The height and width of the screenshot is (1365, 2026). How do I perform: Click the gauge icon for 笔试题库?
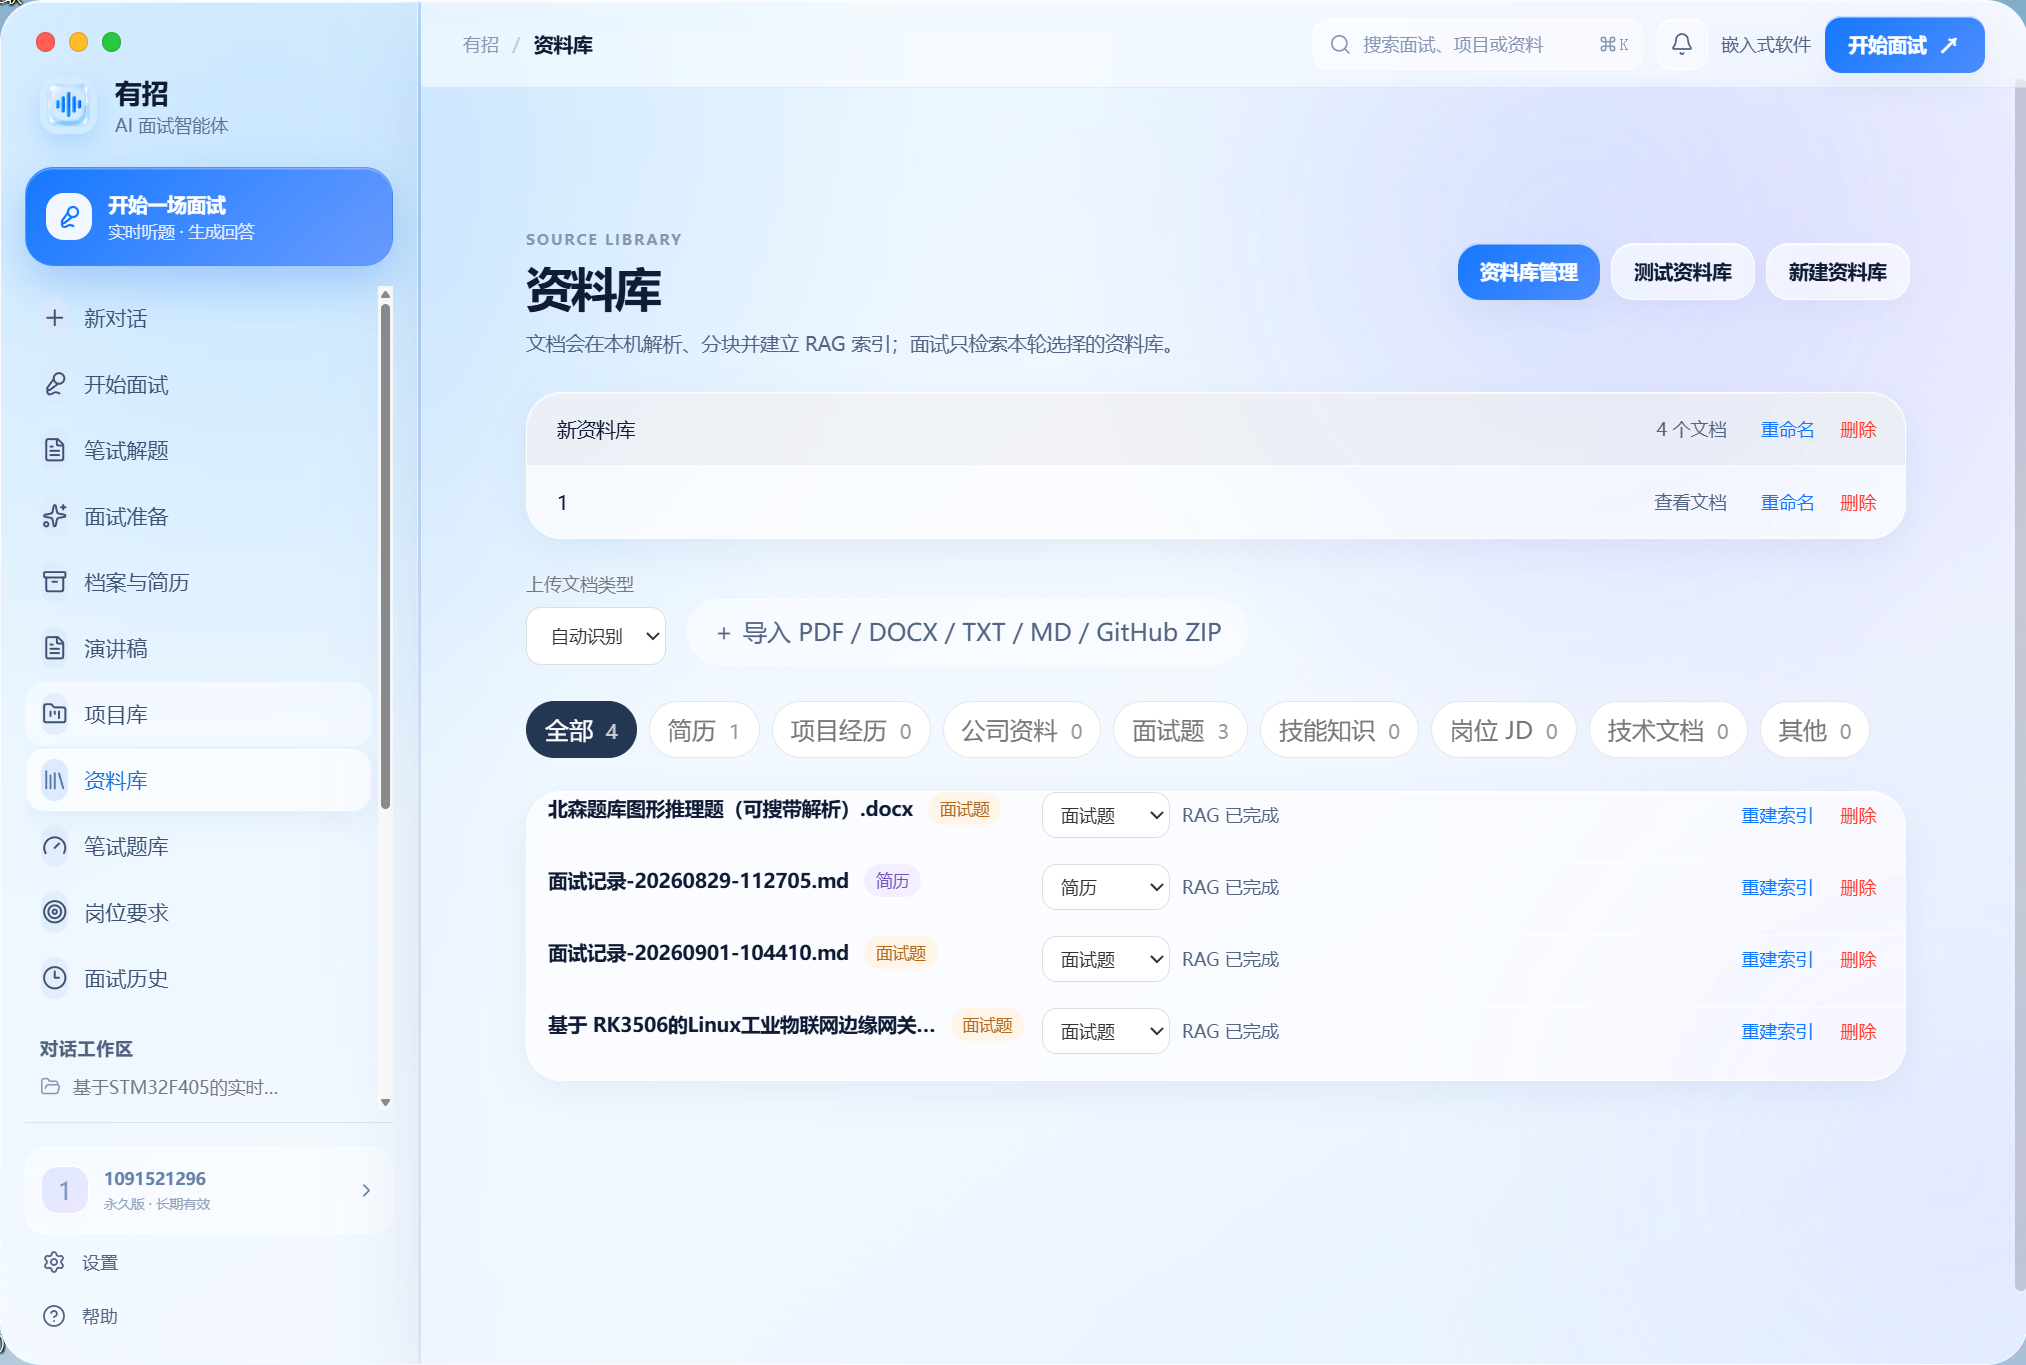pyautogui.click(x=55, y=846)
